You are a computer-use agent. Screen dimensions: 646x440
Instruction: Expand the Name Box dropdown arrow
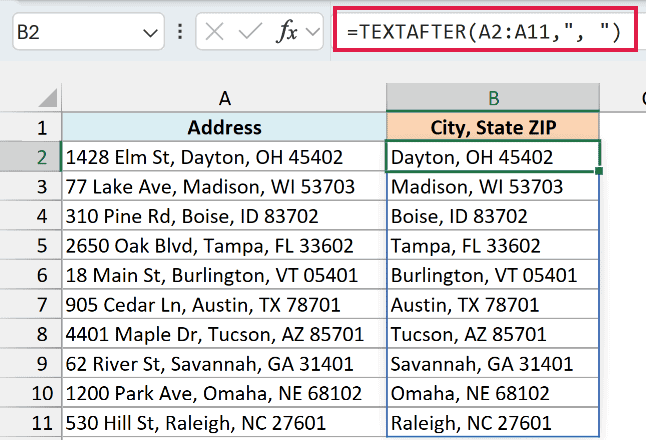pyautogui.click(x=150, y=33)
